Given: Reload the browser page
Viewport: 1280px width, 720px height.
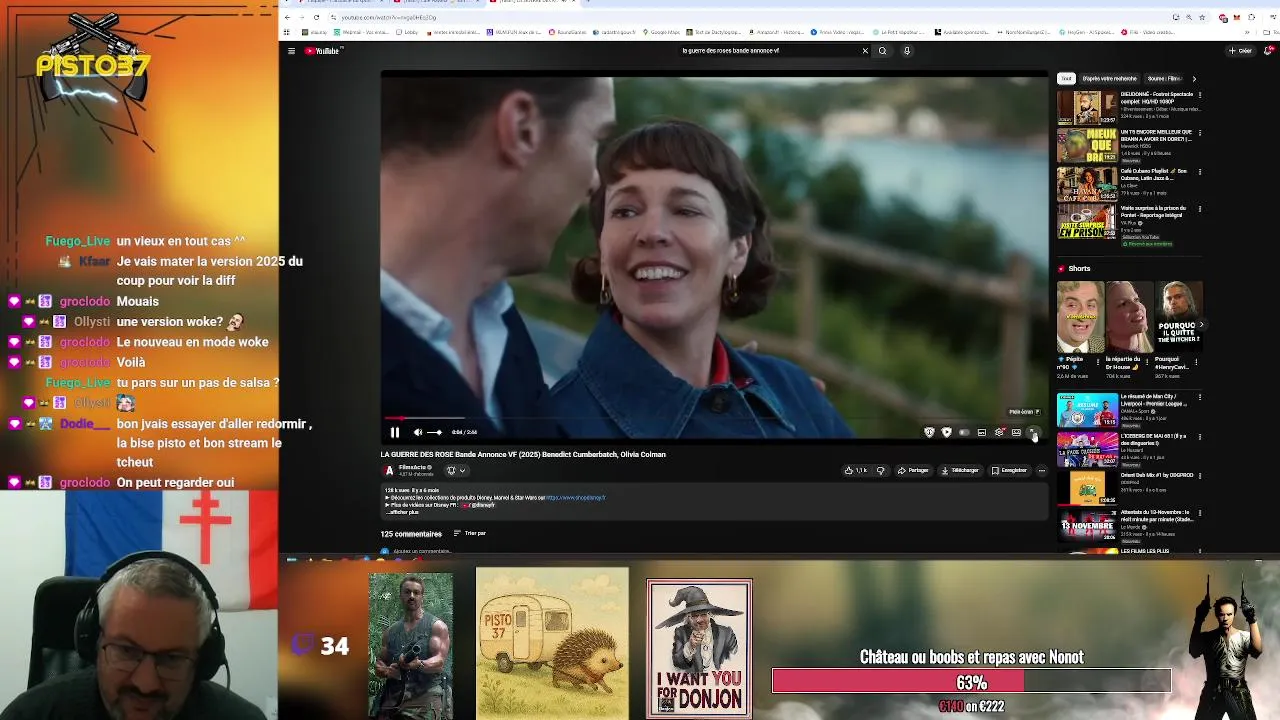Looking at the screenshot, I should click(x=317, y=17).
